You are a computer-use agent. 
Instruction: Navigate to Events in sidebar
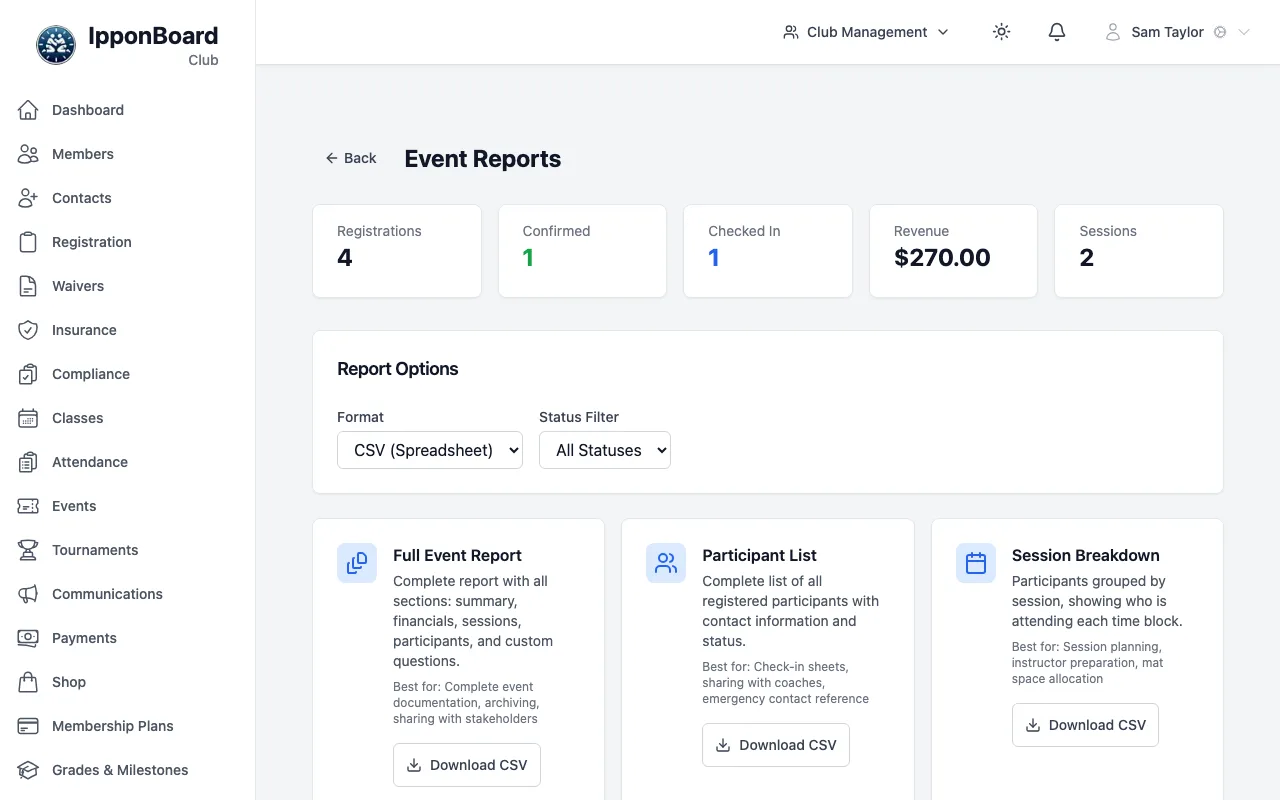click(128, 506)
